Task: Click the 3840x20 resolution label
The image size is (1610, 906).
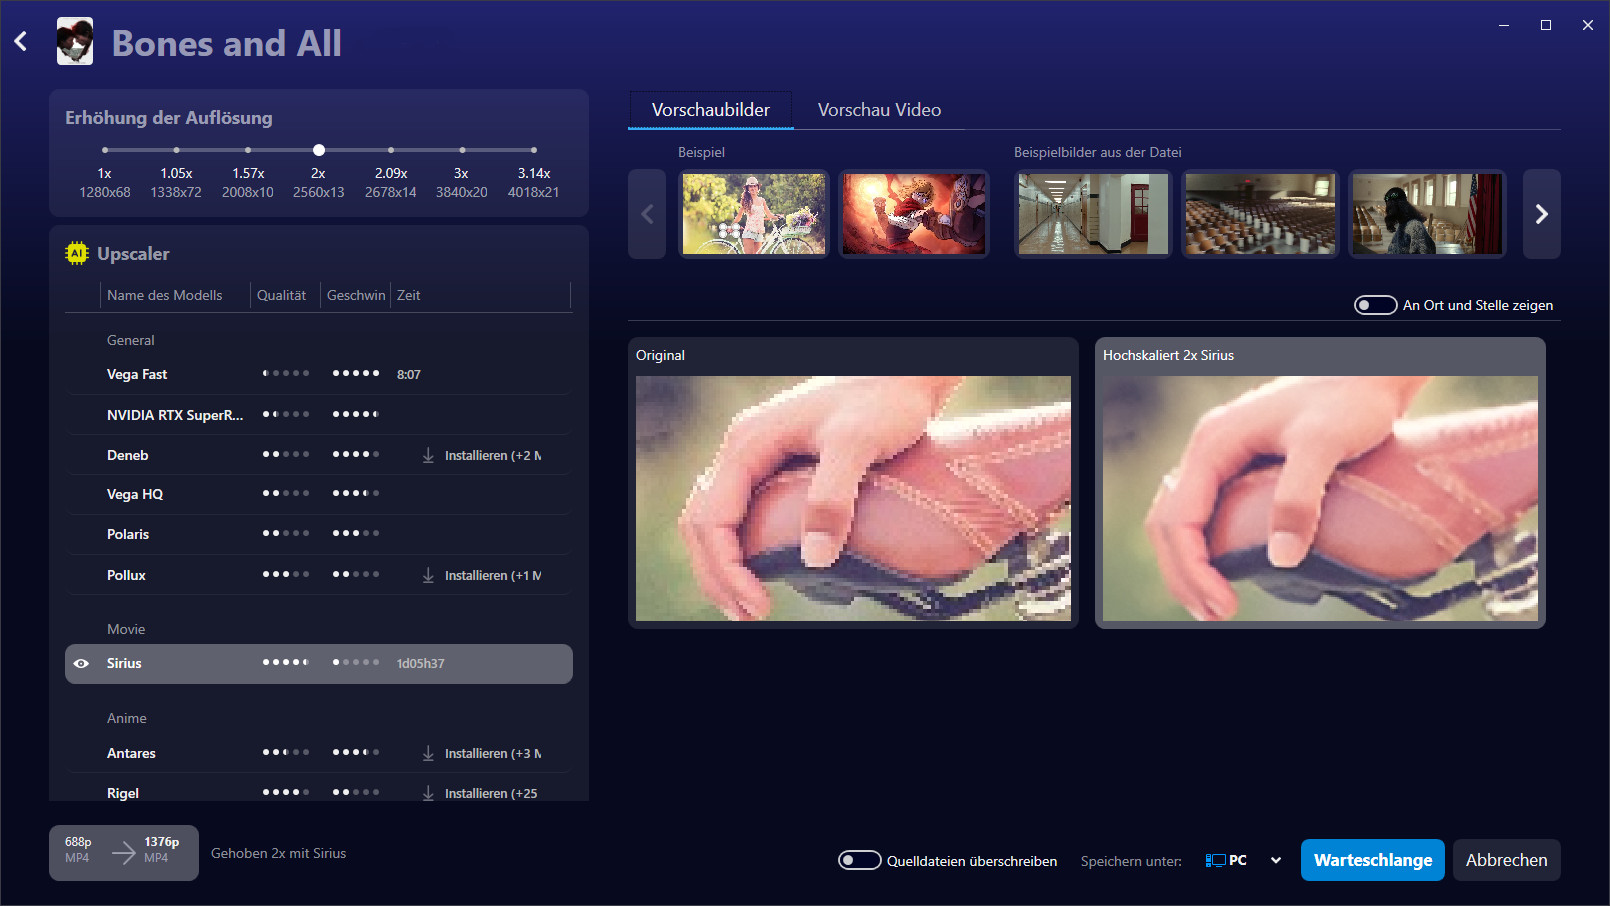Action: (462, 192)
